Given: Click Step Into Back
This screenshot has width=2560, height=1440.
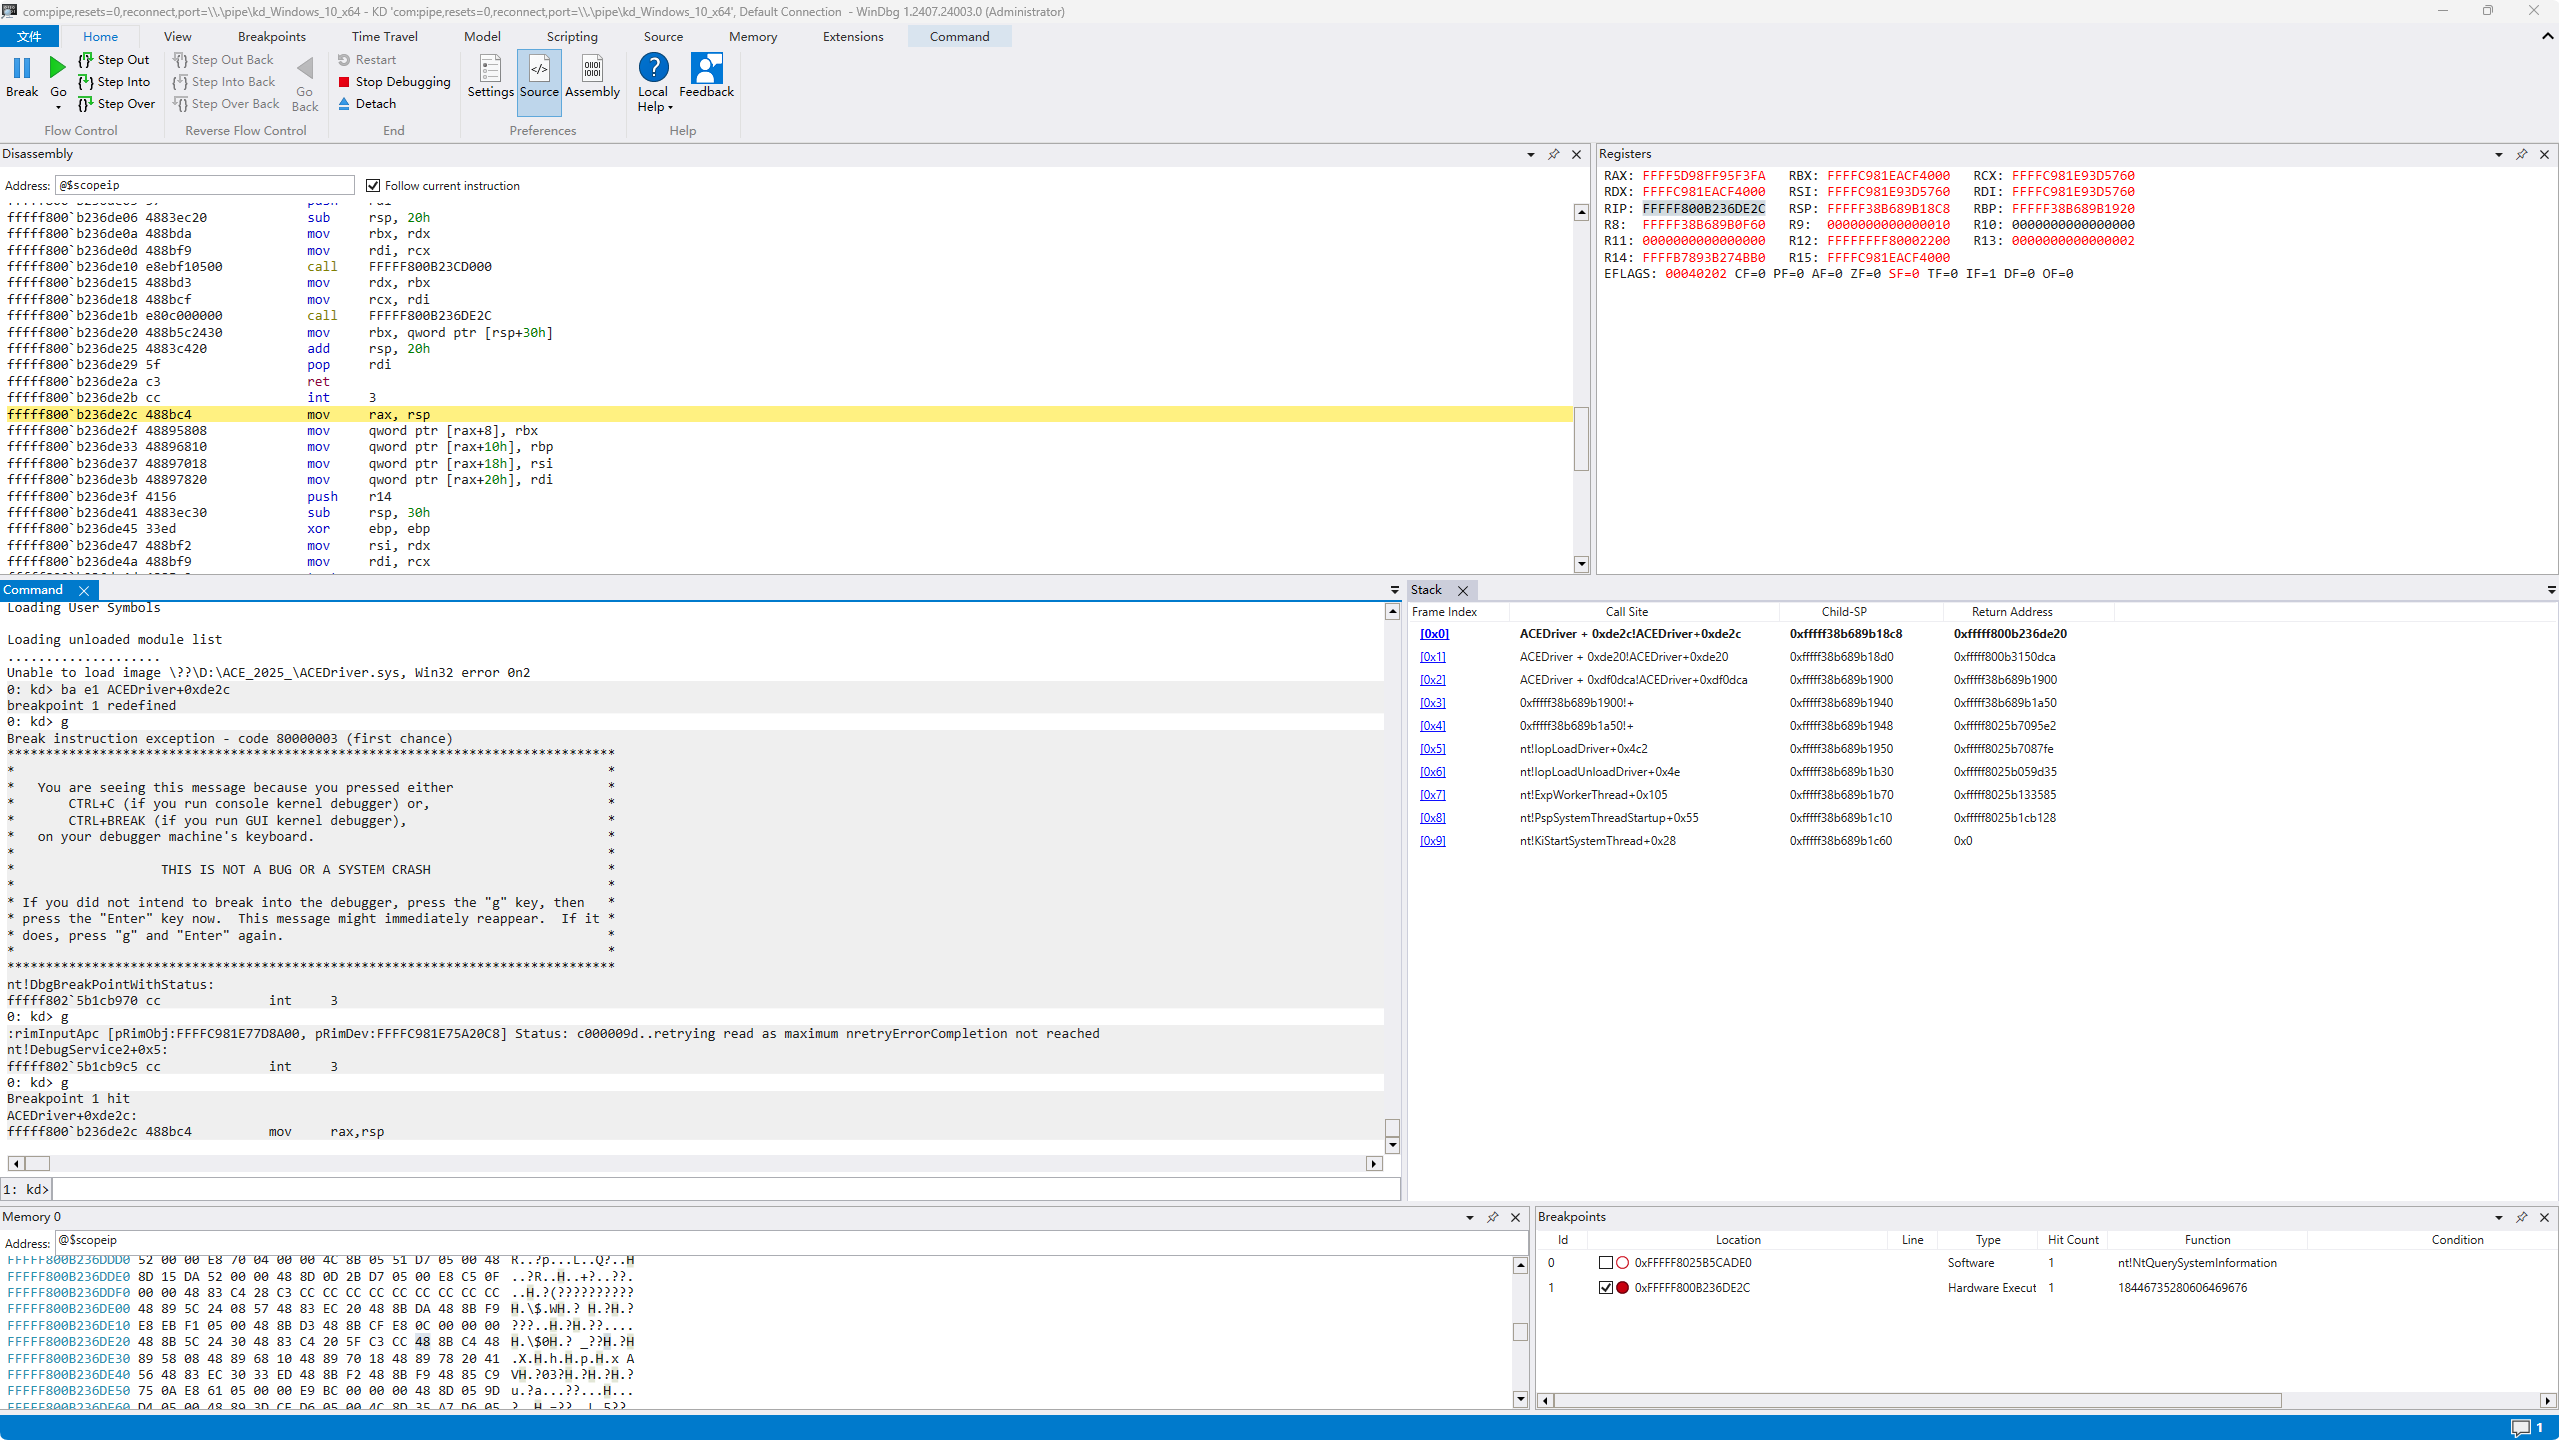Looking at the screenshot, I should pos(224,82).
